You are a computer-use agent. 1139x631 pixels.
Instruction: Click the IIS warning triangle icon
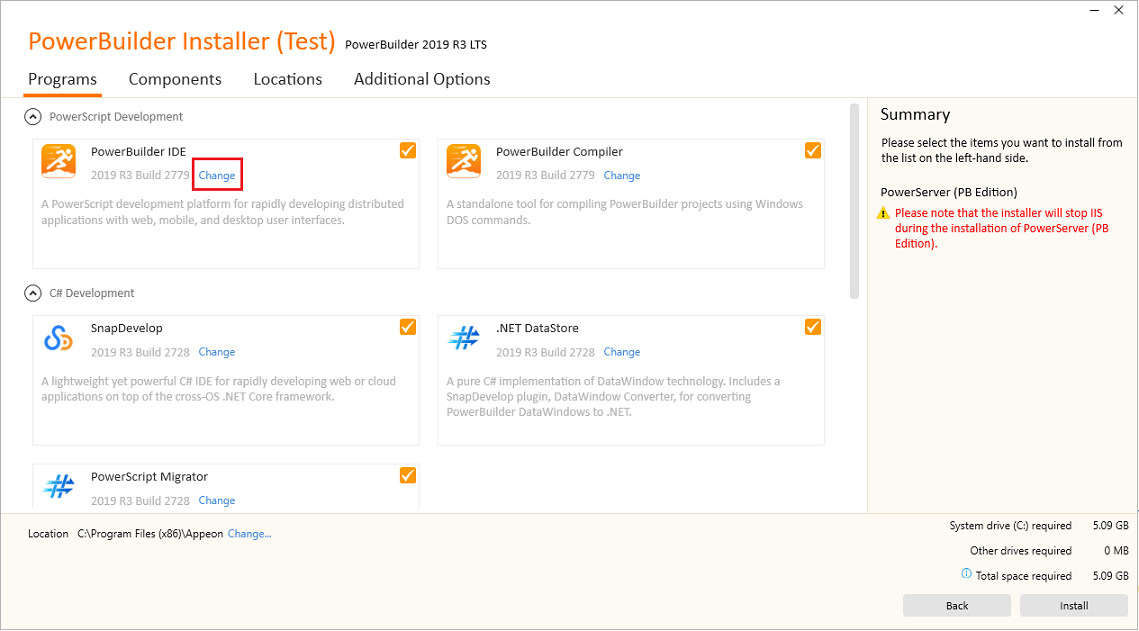click(883, 214)
